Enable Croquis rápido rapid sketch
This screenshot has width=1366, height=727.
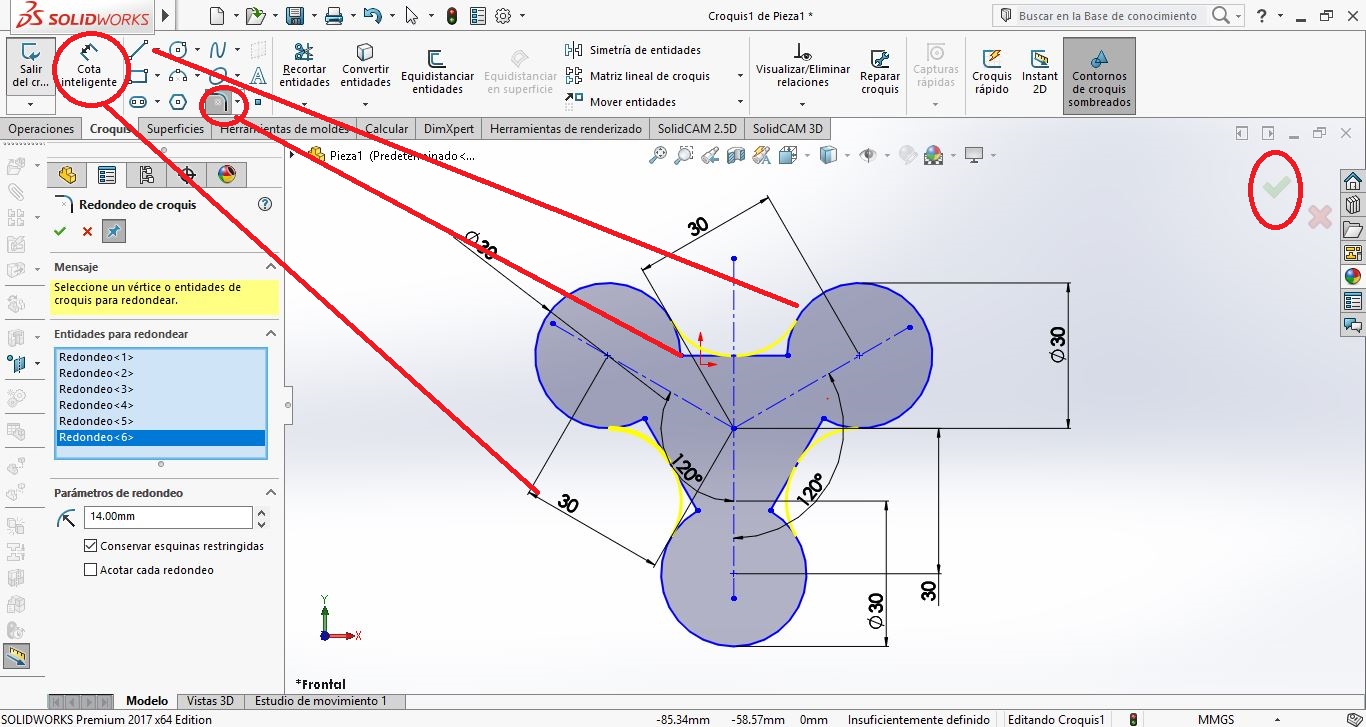click(x=992, y=72)
